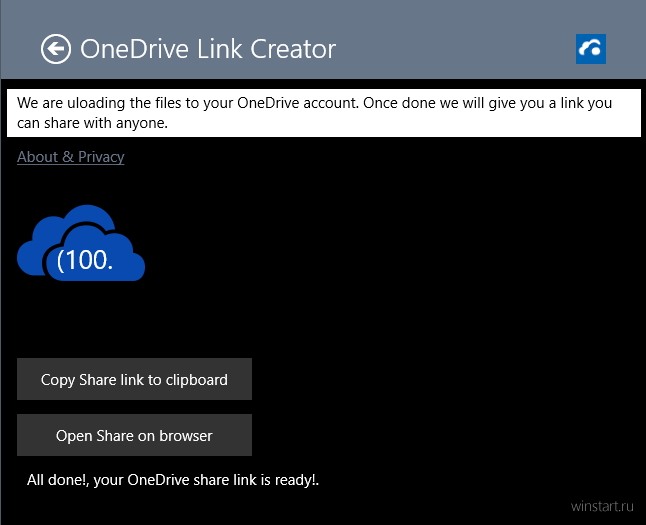
Task: Copy Share link to clipboard
Action: [134, 379]
